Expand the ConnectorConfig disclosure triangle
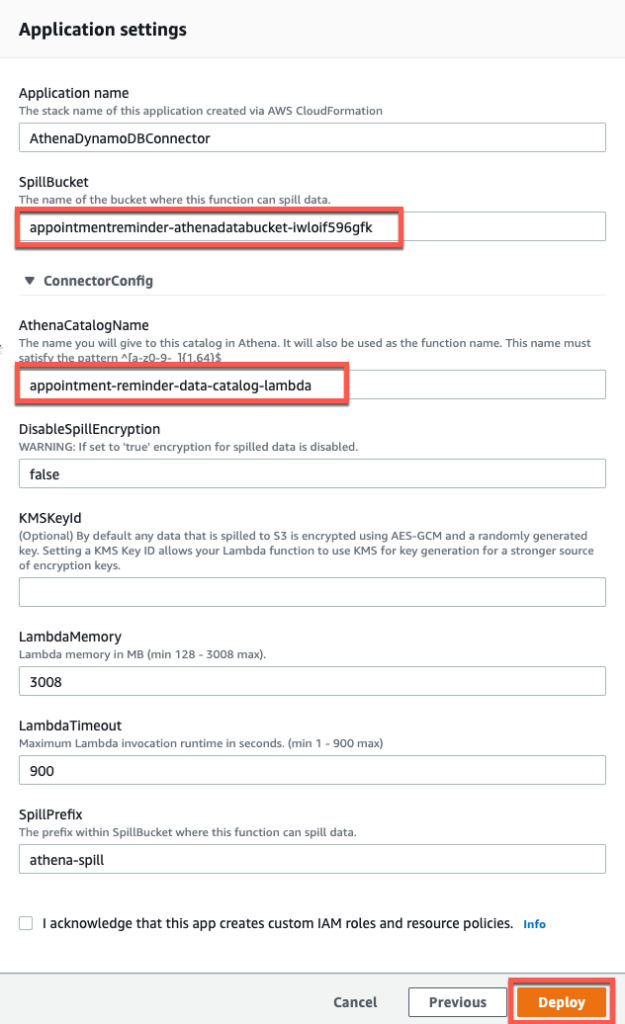 31,281
